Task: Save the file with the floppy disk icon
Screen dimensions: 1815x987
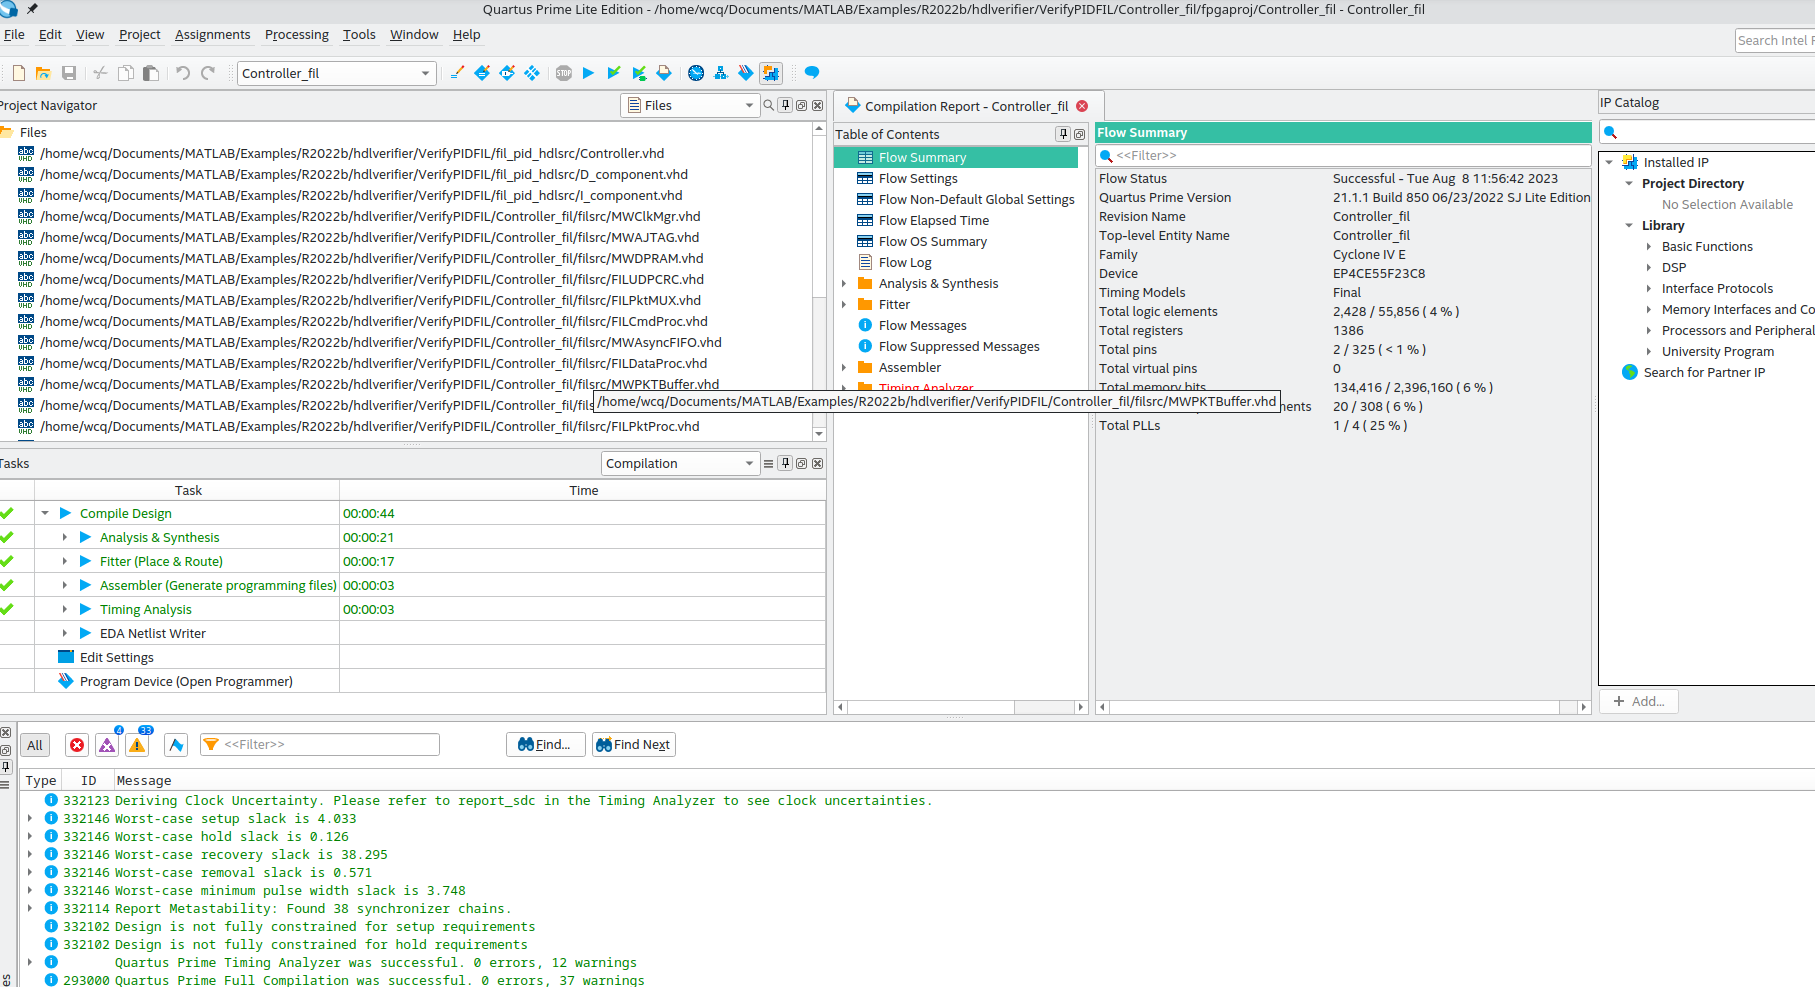Action: (x=69, y=73)
